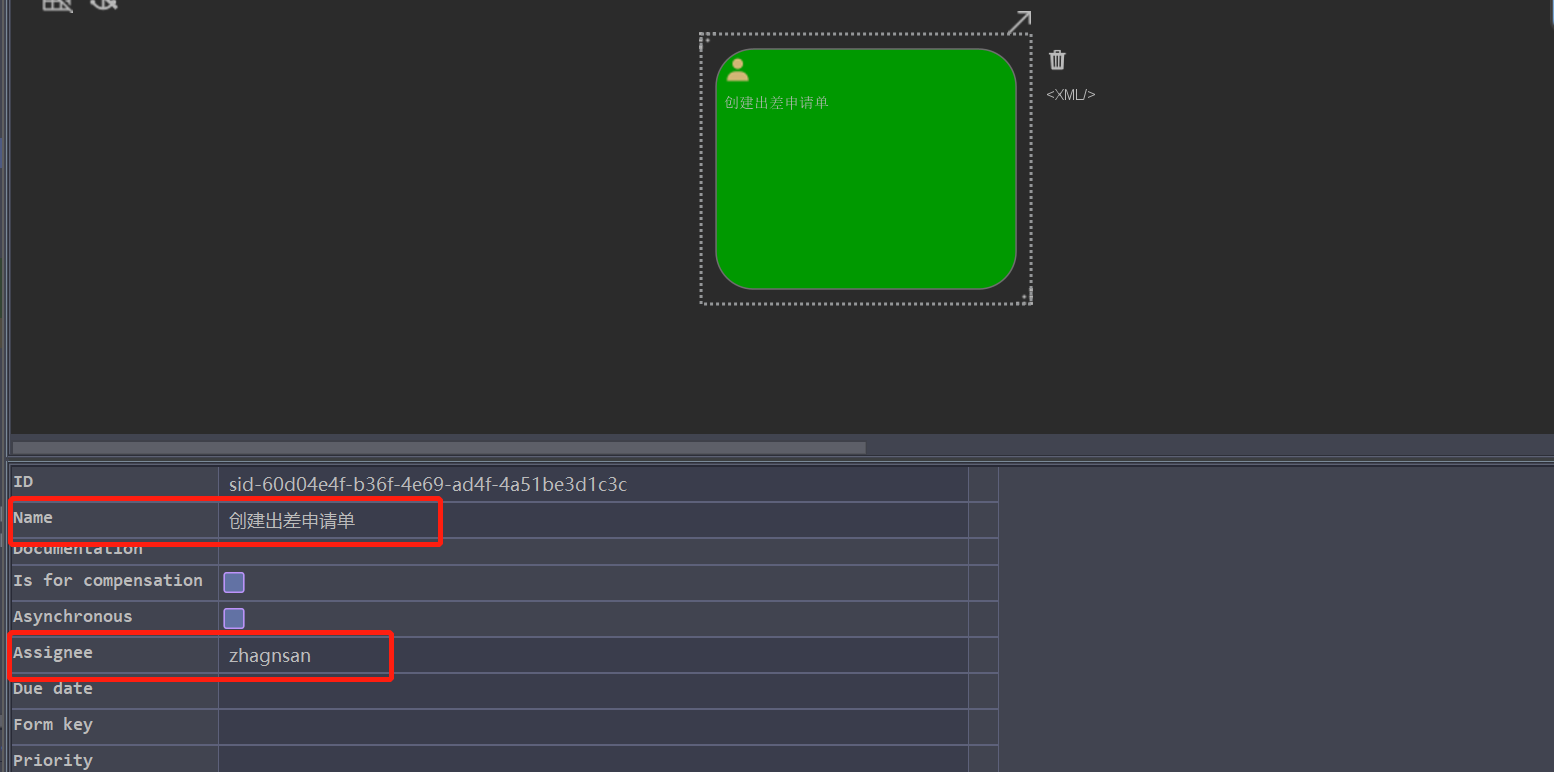This screenshot has height=772, width=1554.
Task: Select the Form key property label
Action: pyautogui.click(x=53, y=725)
